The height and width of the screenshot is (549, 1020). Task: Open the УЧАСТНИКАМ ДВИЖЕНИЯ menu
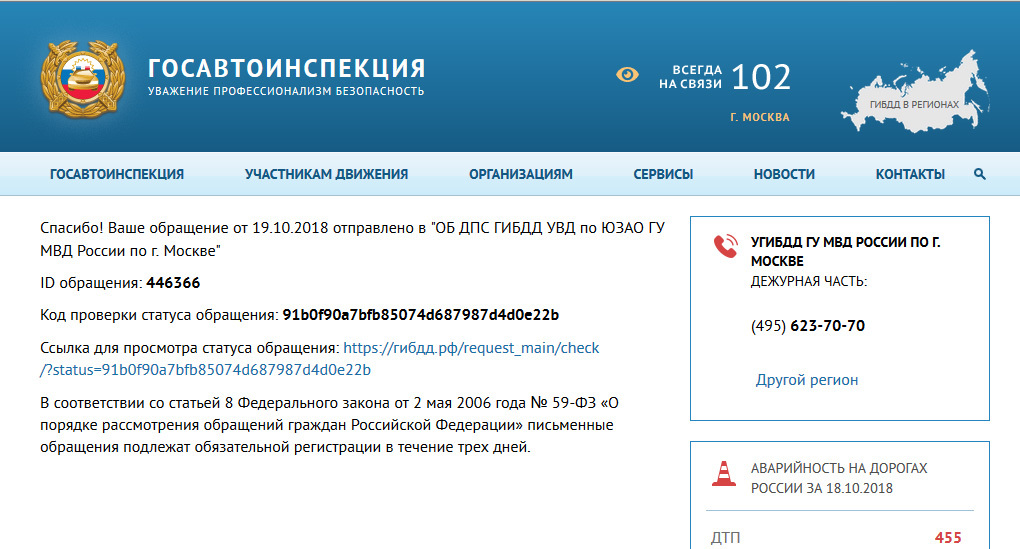pos(326,174)
